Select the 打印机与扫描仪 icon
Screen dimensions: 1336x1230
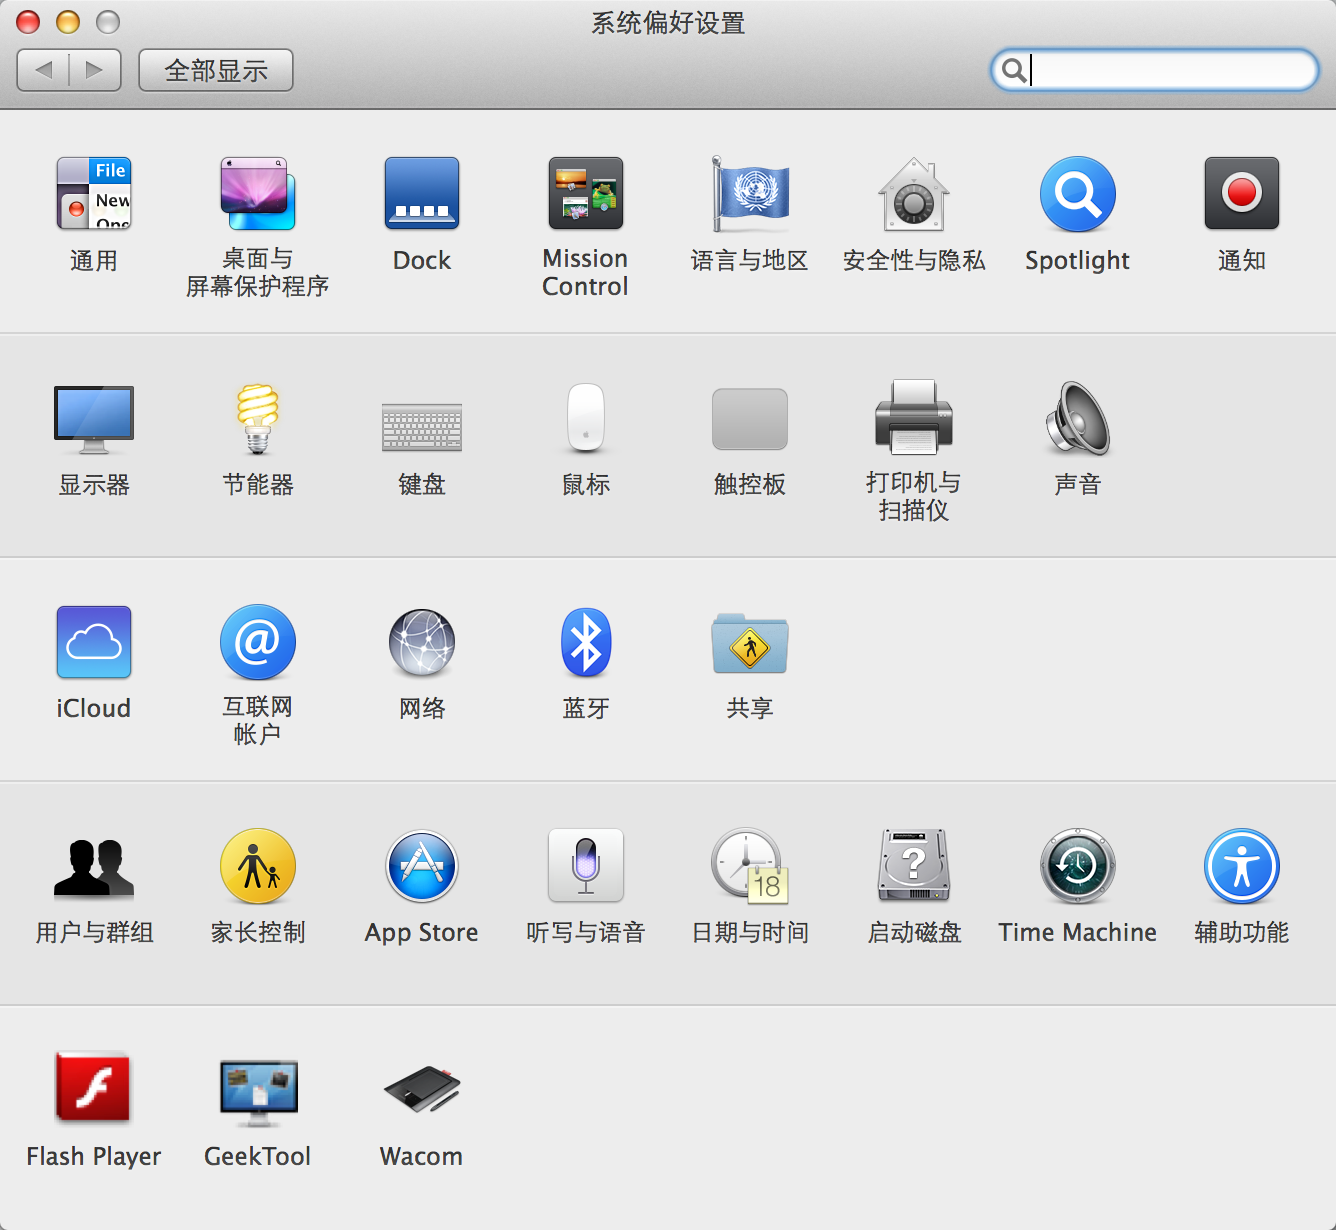913,417
